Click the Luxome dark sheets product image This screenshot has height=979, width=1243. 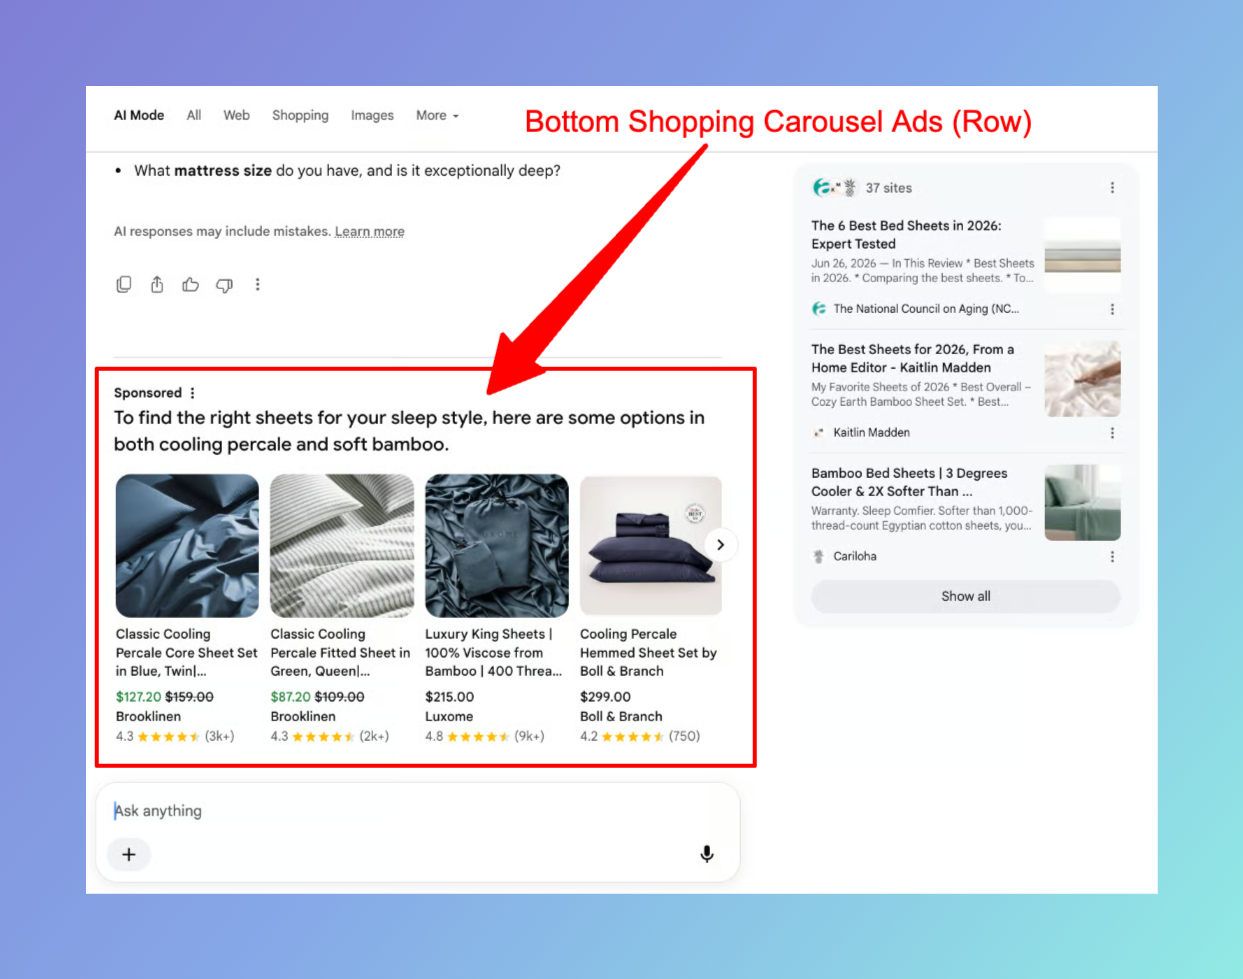(x=497, y=545)
